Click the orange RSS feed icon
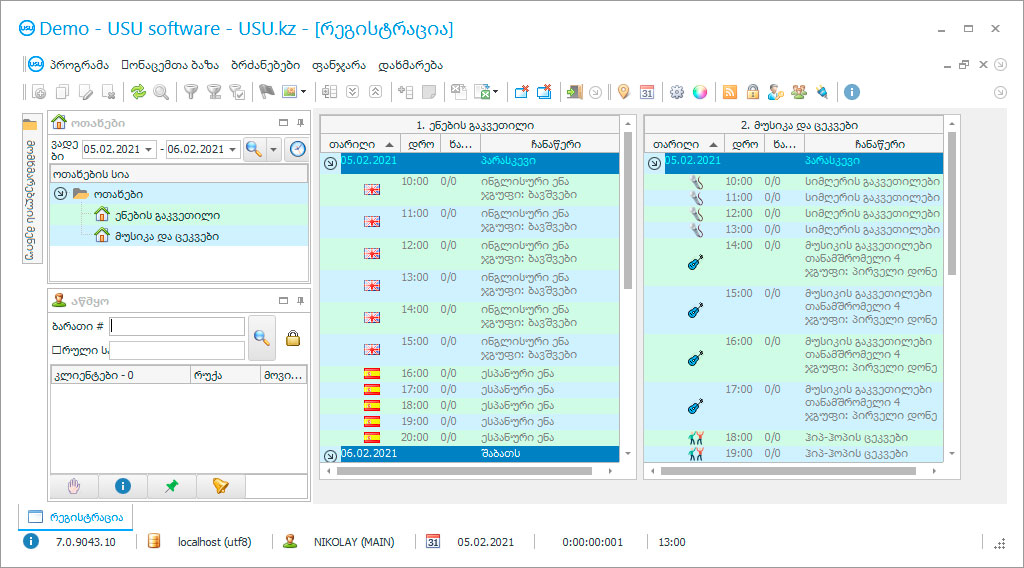Screen dimensions: 1024x568 click(729, 92)
